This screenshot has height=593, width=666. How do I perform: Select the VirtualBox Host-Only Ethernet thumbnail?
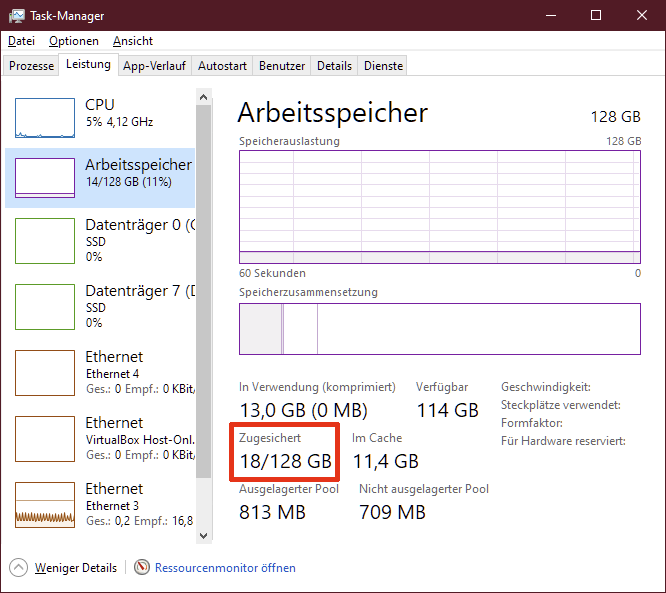click(x=45, y=439)
